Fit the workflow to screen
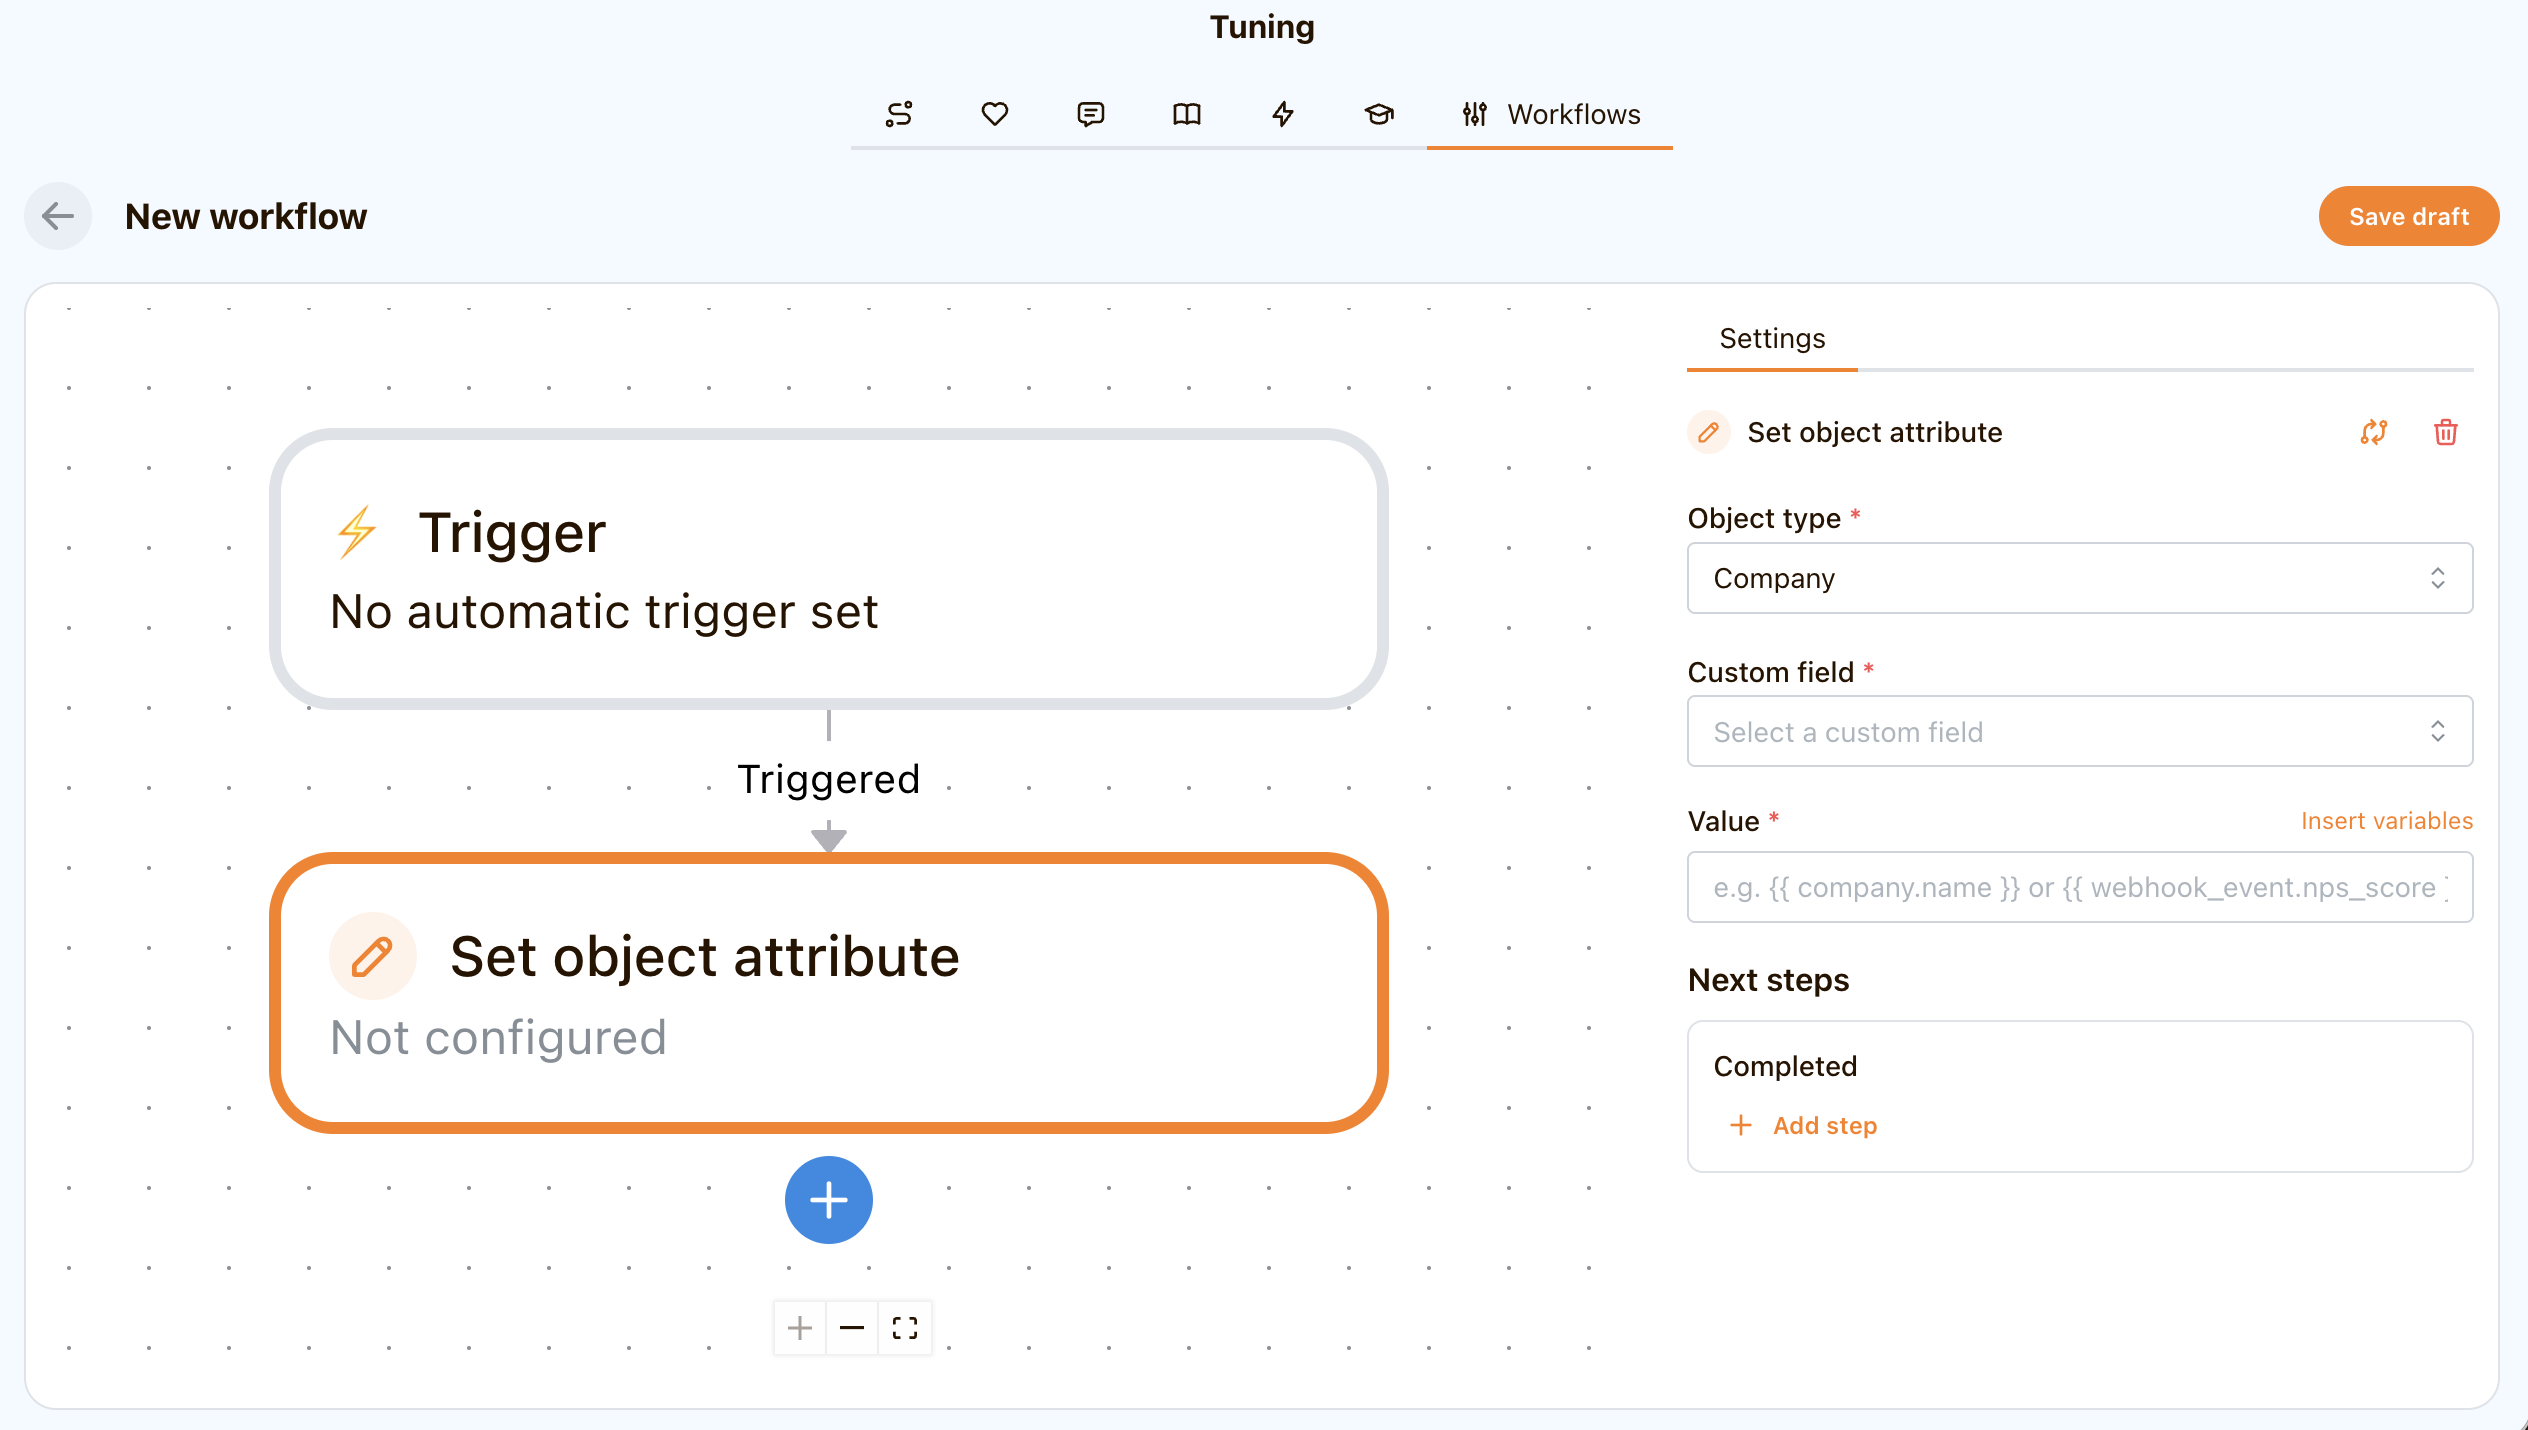Screen dimensions: 2528x1430 (905, 1328)
